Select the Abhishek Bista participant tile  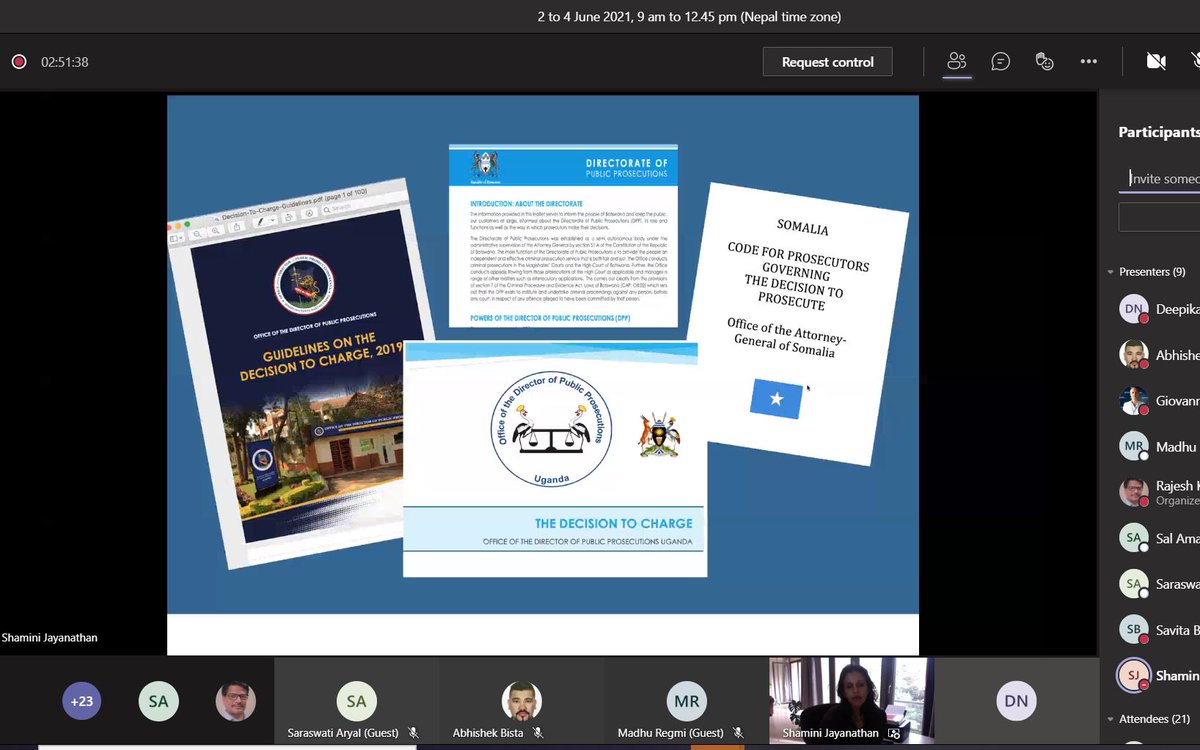tap(521, 701)
